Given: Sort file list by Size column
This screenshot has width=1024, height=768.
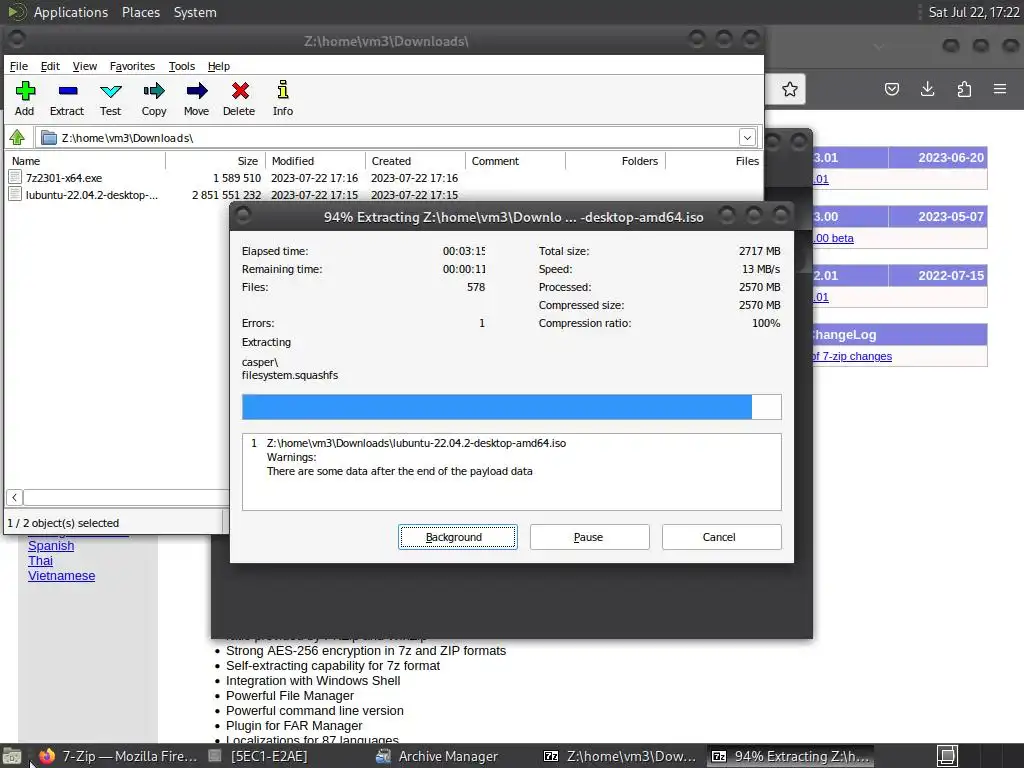Looking at the screenshot, I should tap(216, 161).
